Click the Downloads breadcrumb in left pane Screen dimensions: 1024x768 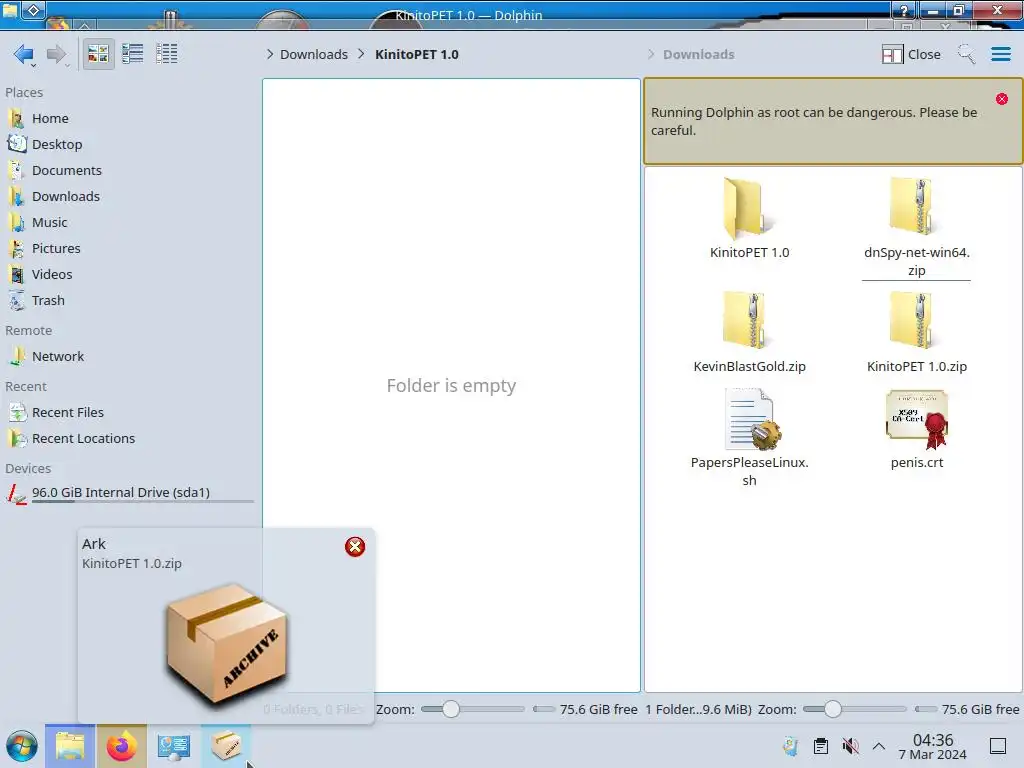[x=313, y=54]
